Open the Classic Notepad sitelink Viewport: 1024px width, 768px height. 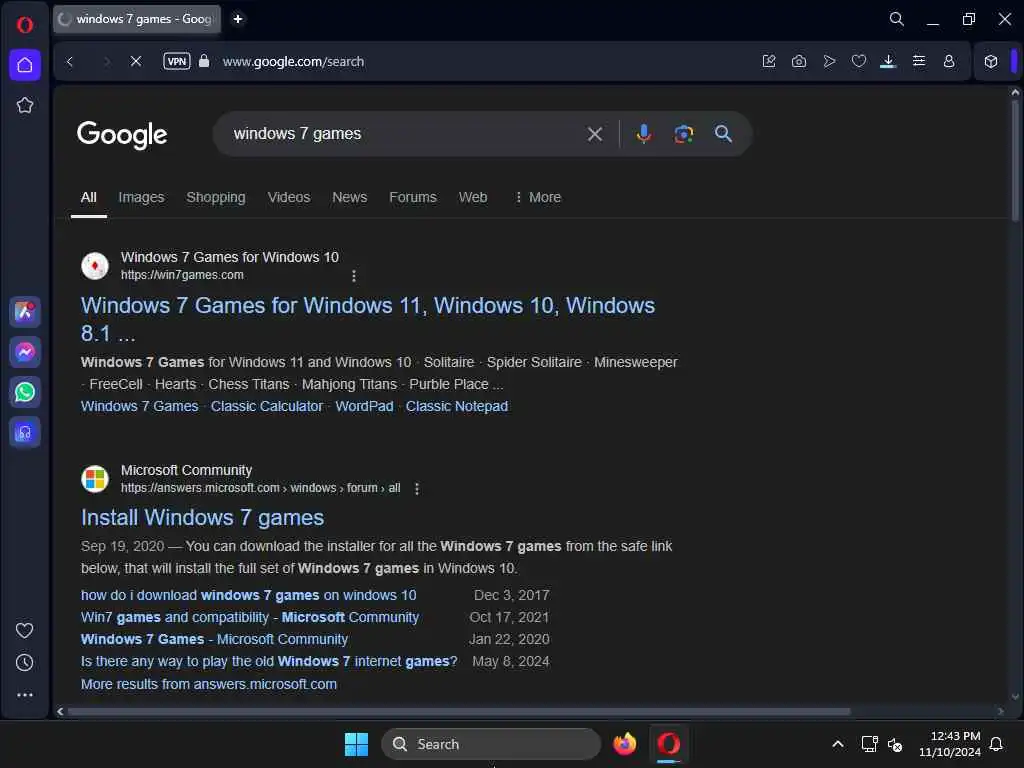(x=456, y=406)
